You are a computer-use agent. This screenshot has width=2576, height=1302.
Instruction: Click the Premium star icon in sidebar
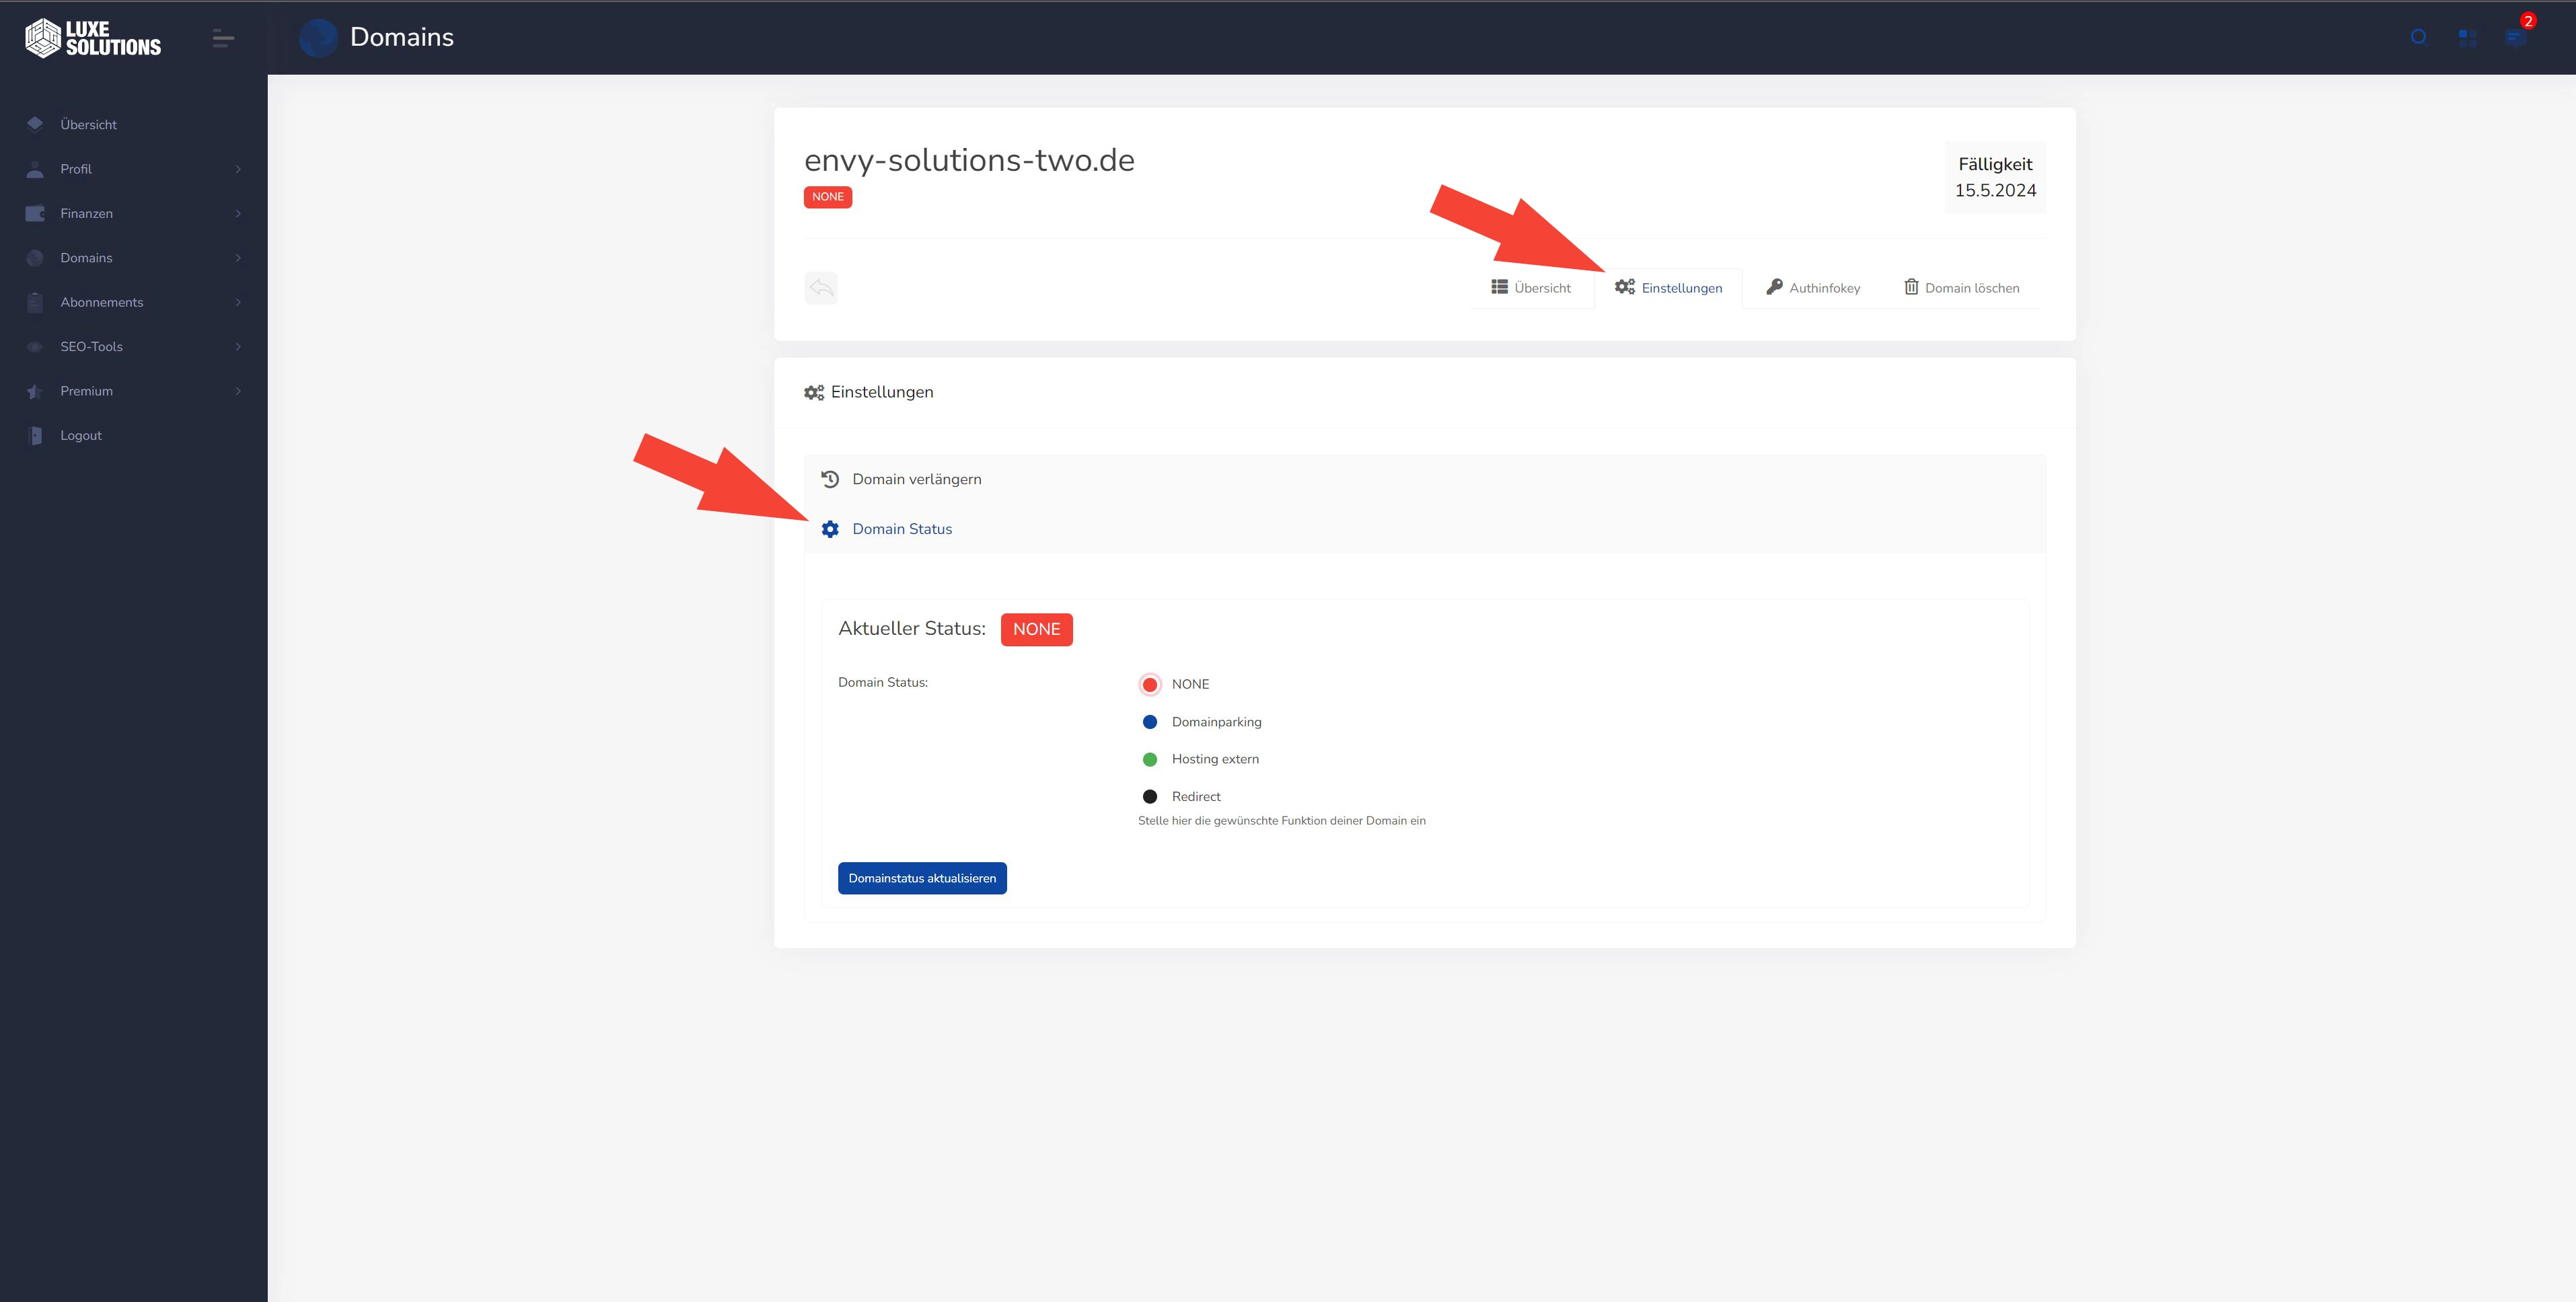35,391
